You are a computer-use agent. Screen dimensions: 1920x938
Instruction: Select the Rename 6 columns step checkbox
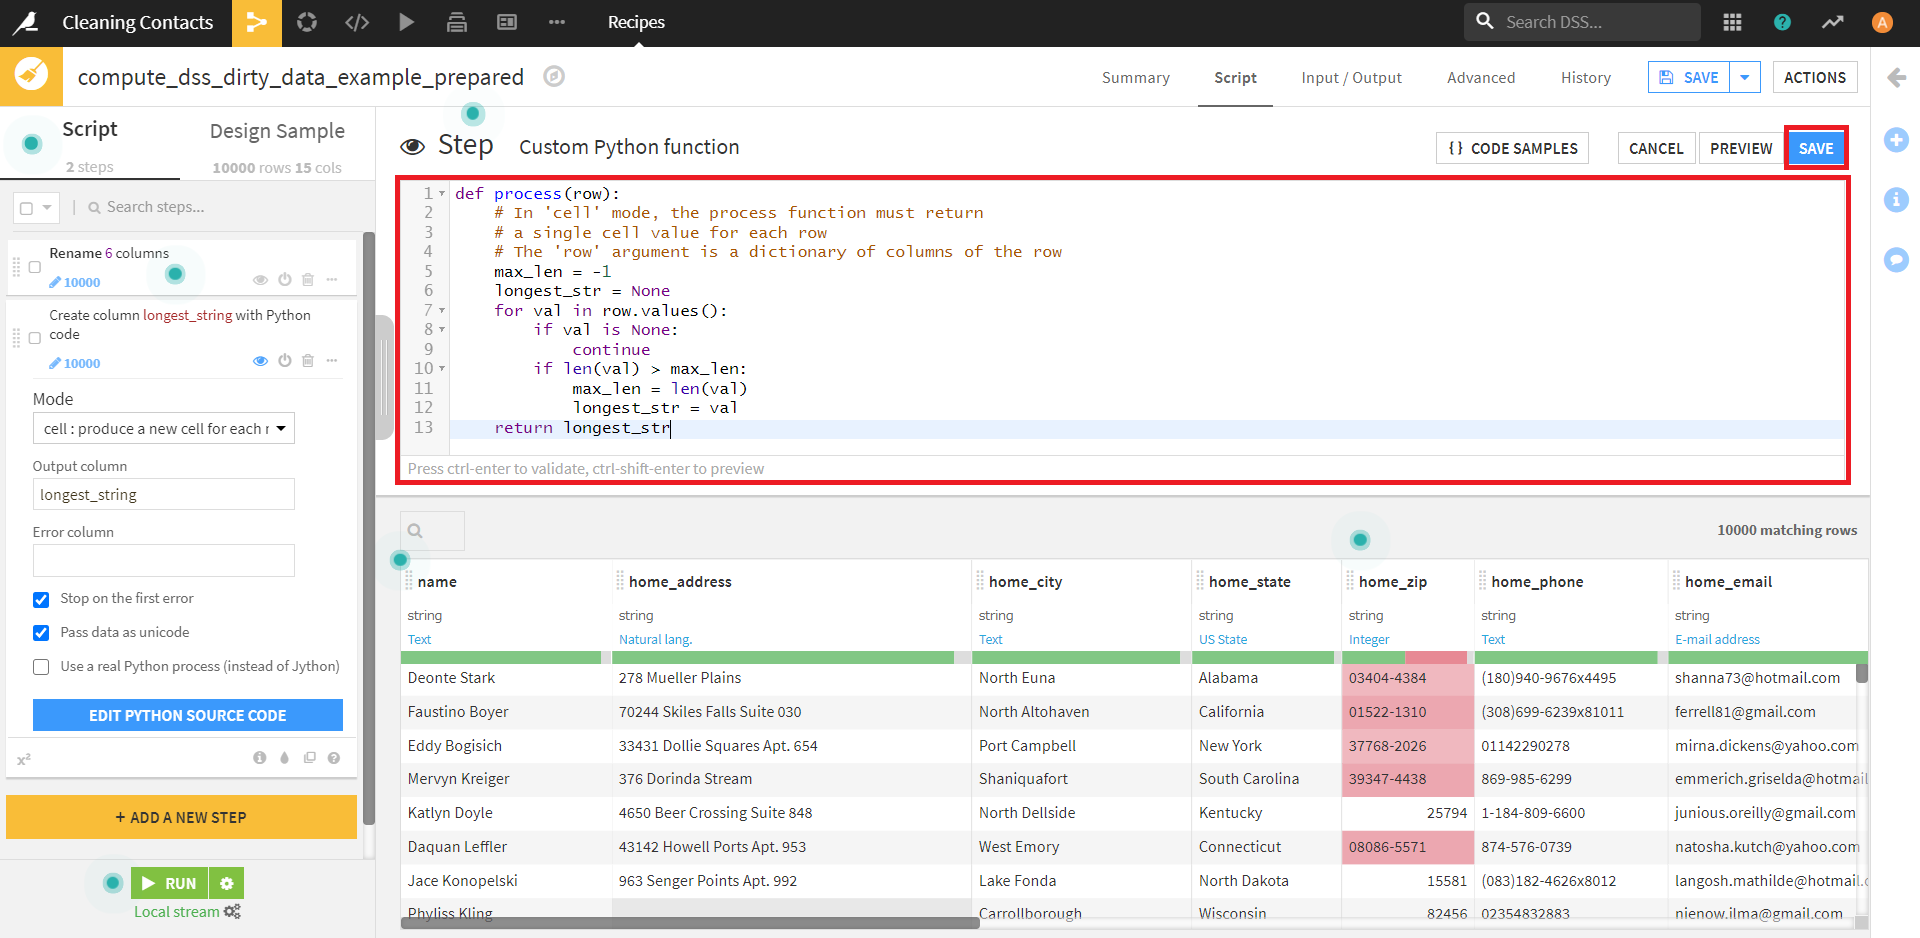tap(35, 267)
